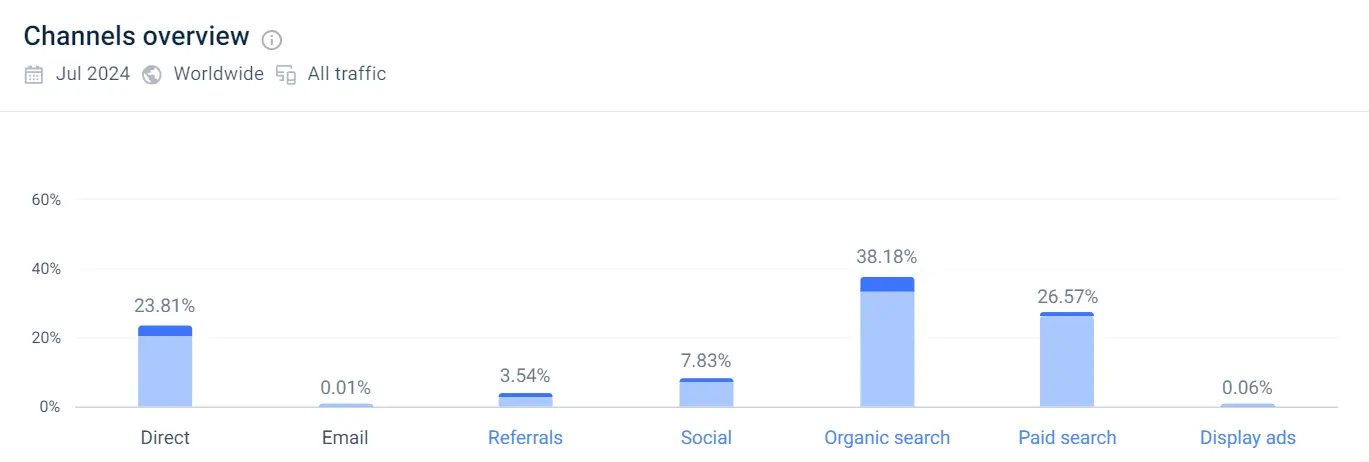Select the Paid search bar

coord(1067,360)
